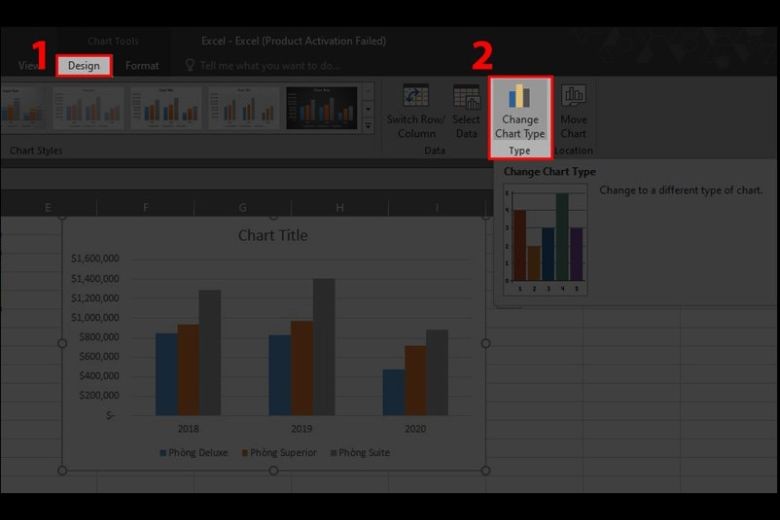Select the orange Phòng Superior bar for 2020
780x520 pixels.
point(415,381)
